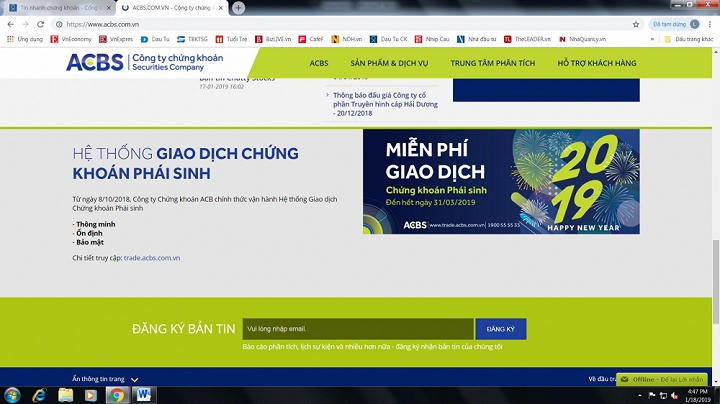Click the browser back arrow
Viewport: 720px width, 404px height.
pyautogui.click(x=10, y=24)
